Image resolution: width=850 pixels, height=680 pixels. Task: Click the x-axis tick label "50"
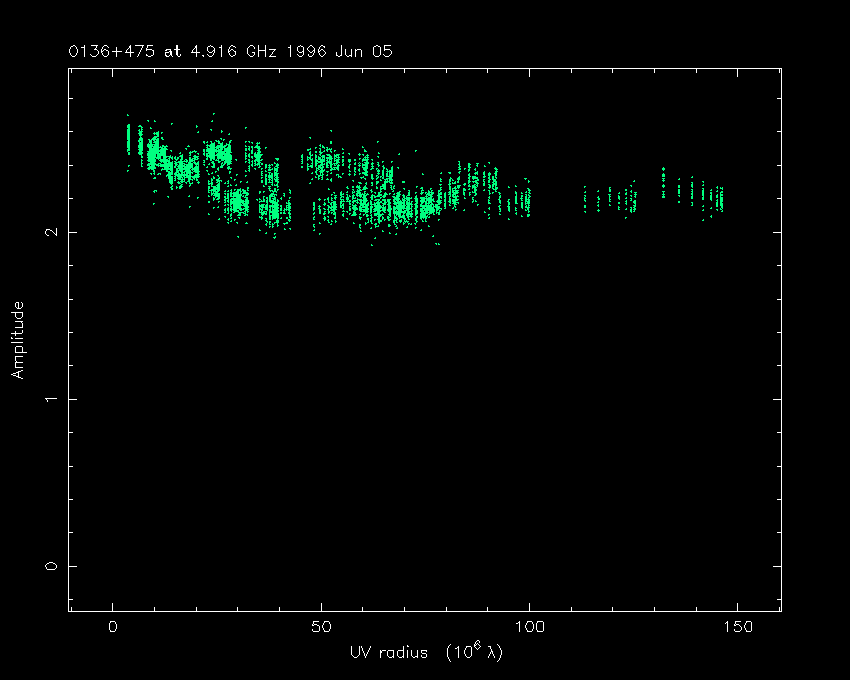point(321,627)
